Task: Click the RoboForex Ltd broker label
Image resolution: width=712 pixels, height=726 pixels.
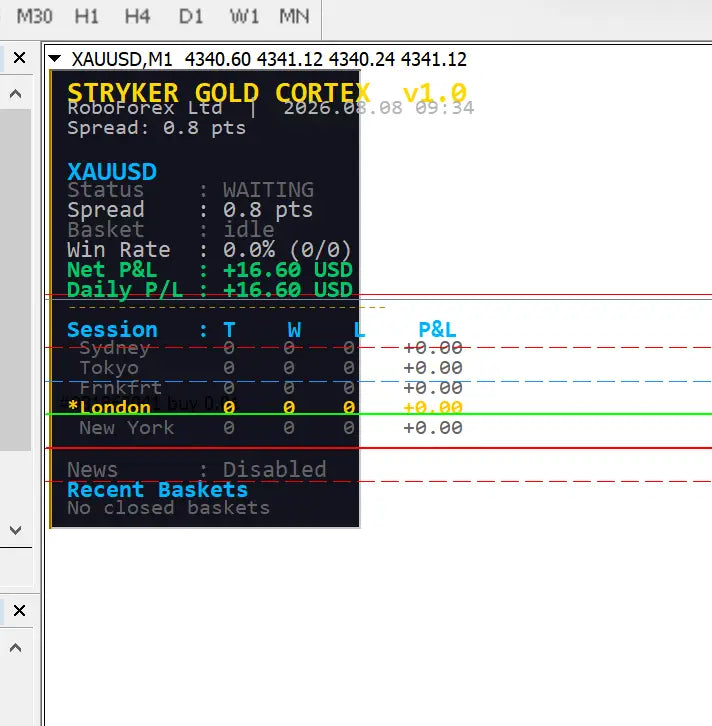Action: point(144,108)
